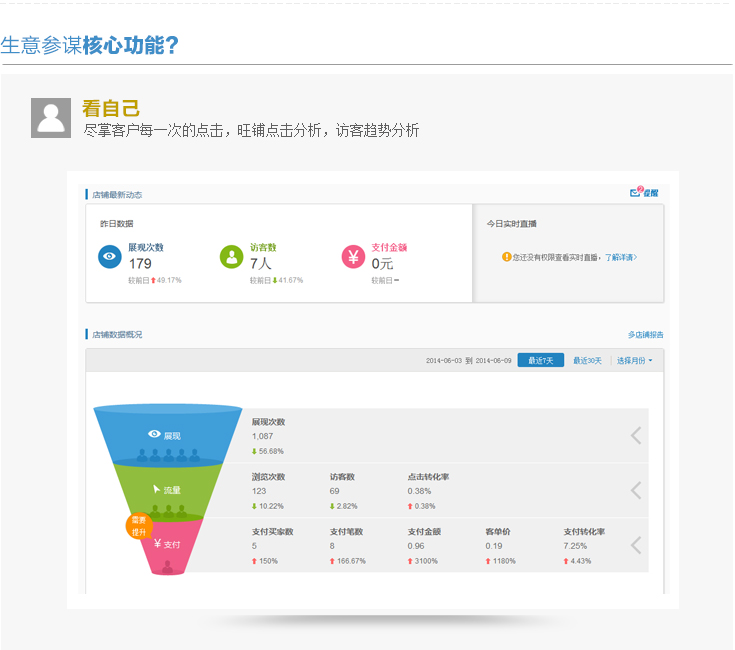Click the funnel 访客数 value 69
This screenshot has height=650, width=735.
point(334,491)
